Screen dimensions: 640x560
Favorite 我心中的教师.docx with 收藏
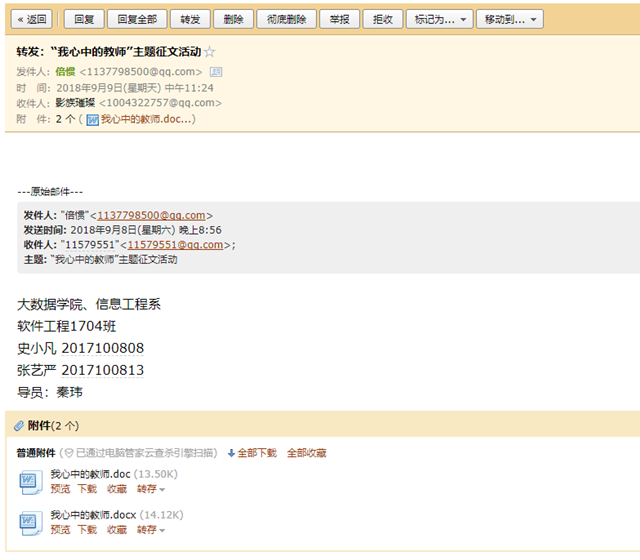[117, 530]
